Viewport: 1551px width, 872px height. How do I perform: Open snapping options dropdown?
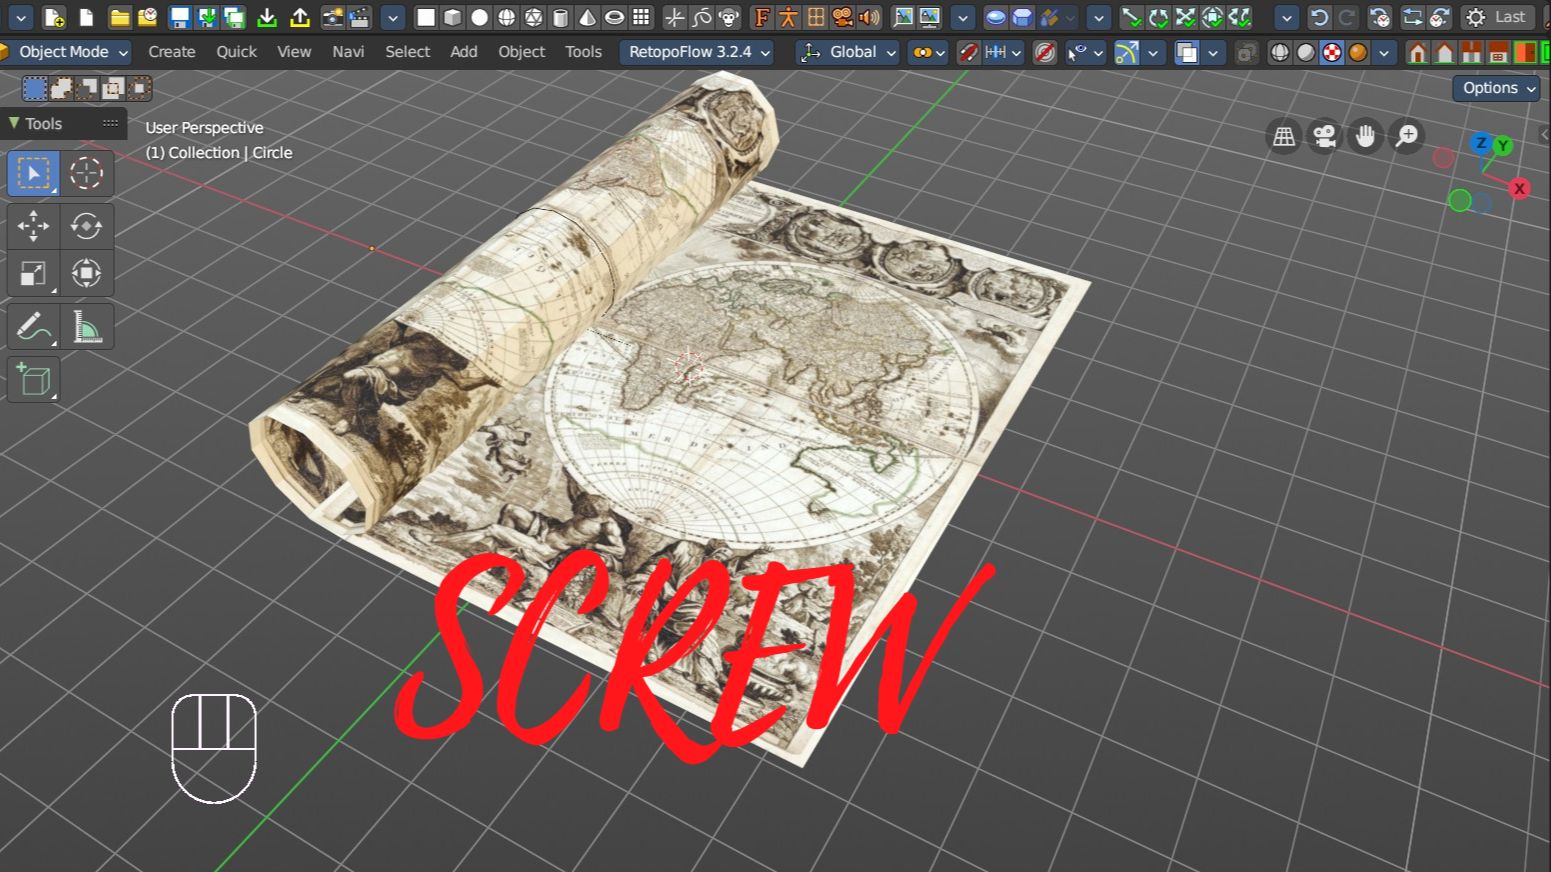(1003, 52)
